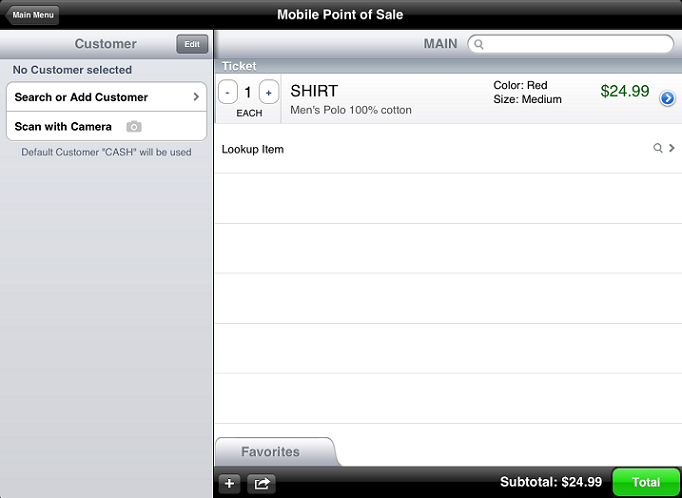Click the plus icon in bottom toolbar

(229, 483)
